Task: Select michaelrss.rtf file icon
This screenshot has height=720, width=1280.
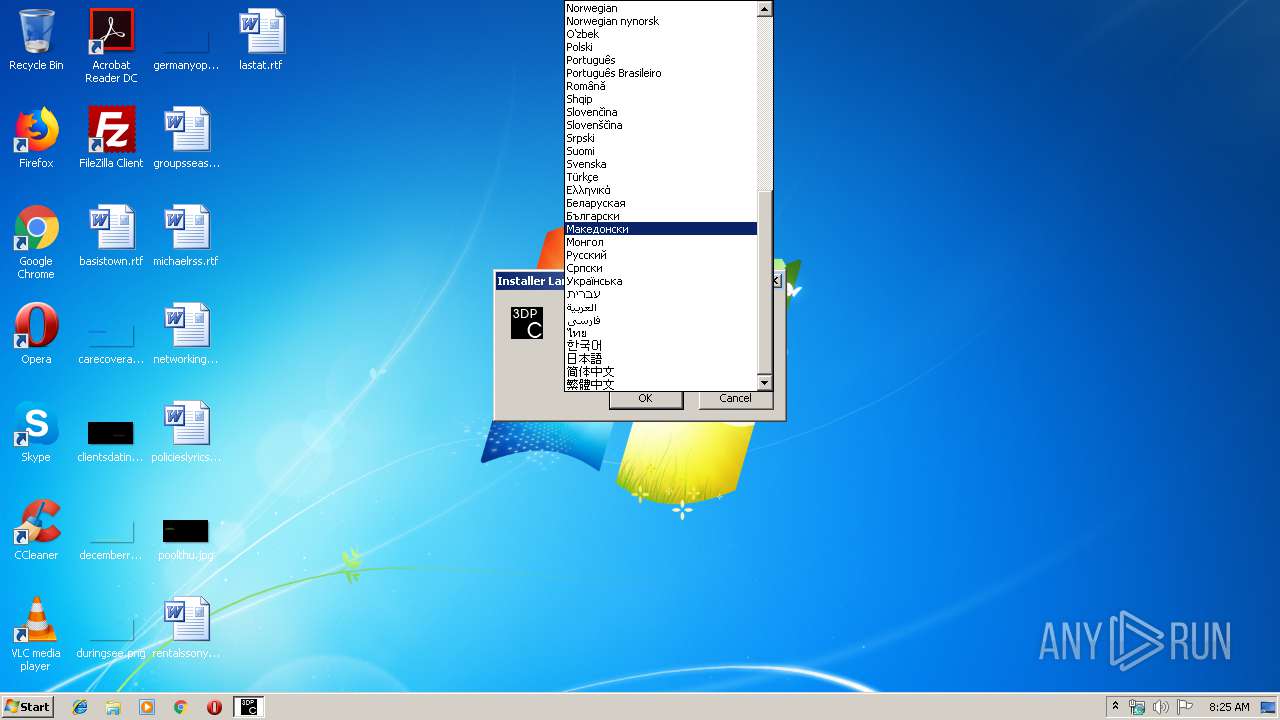Action: pos(186,236)
